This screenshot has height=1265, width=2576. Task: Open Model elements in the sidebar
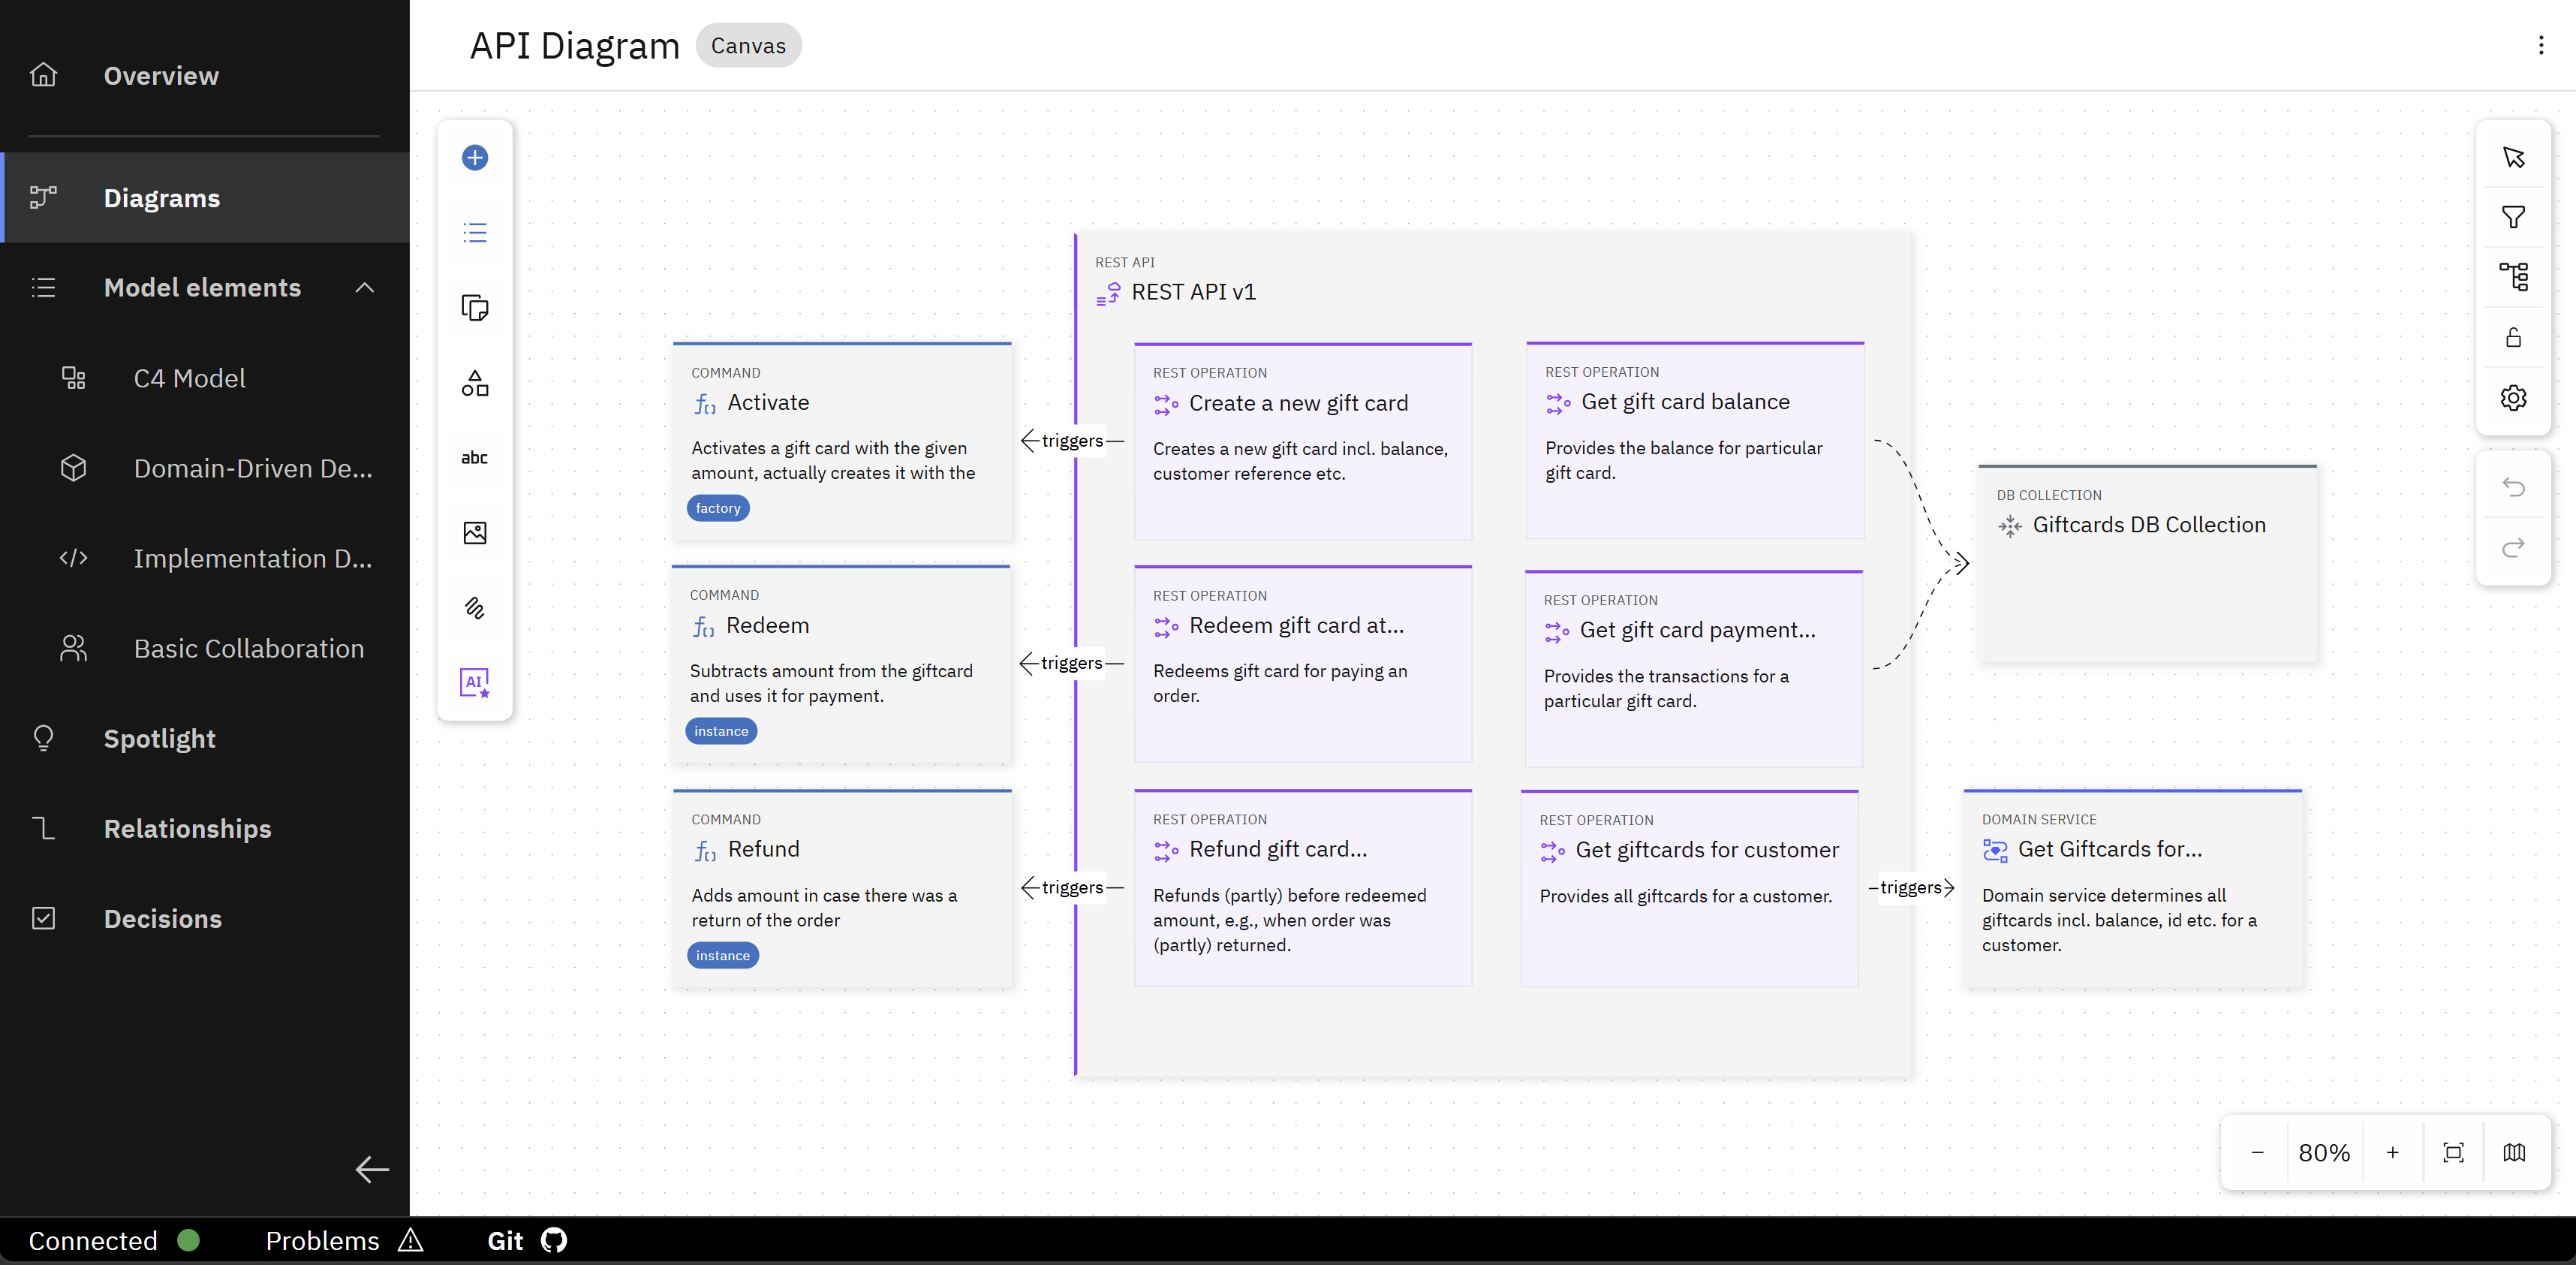click(204, 288)
